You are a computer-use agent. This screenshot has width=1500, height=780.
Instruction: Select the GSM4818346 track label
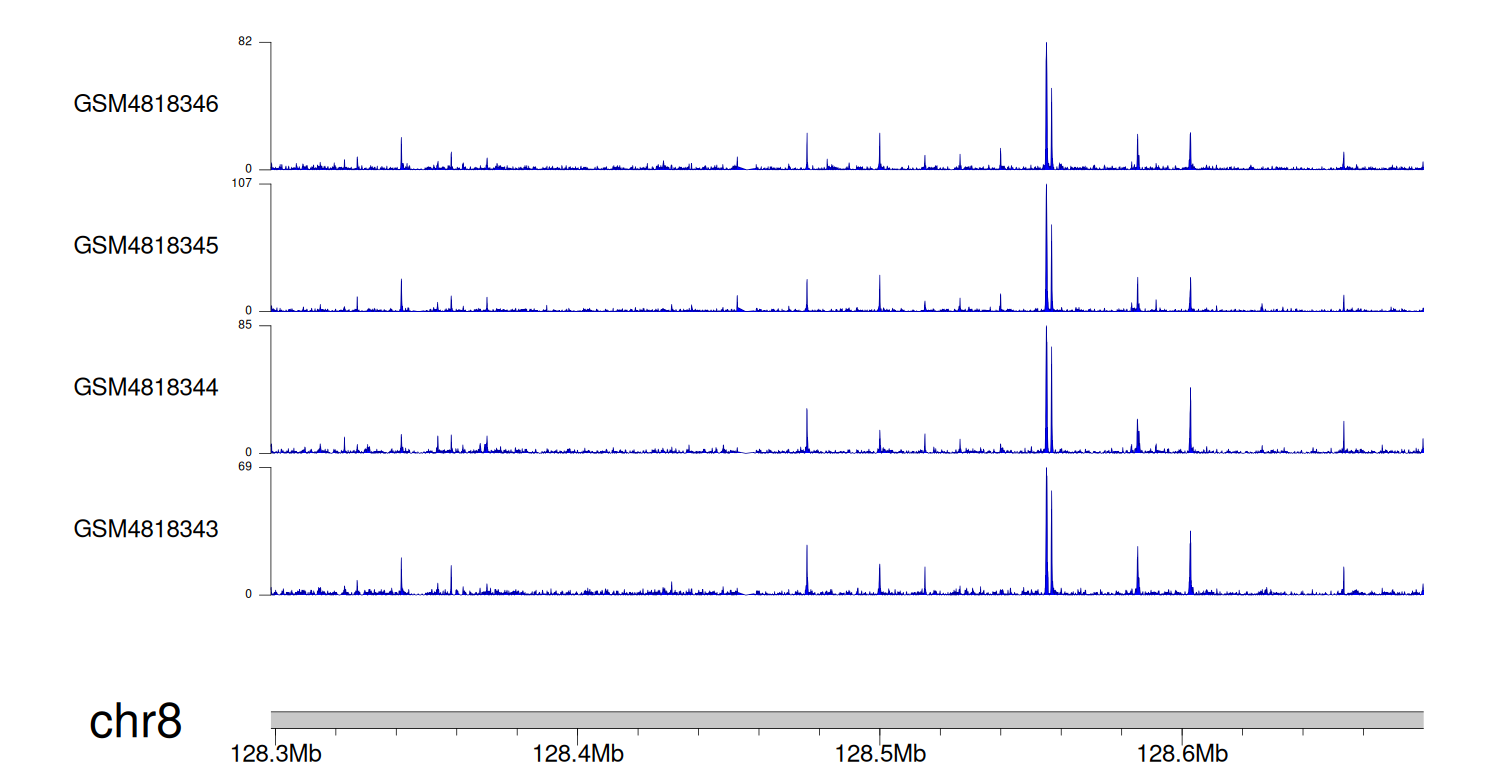[x=146, y=104]
